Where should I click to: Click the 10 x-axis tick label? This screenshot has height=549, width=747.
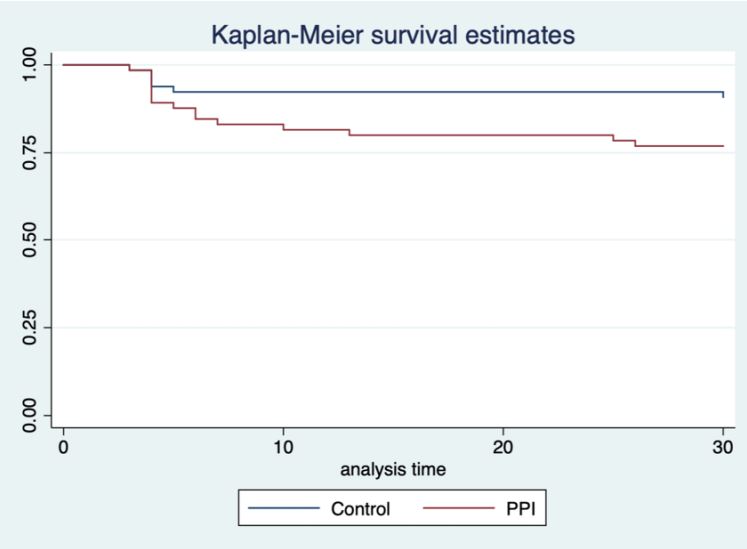(x=283, y=445)
